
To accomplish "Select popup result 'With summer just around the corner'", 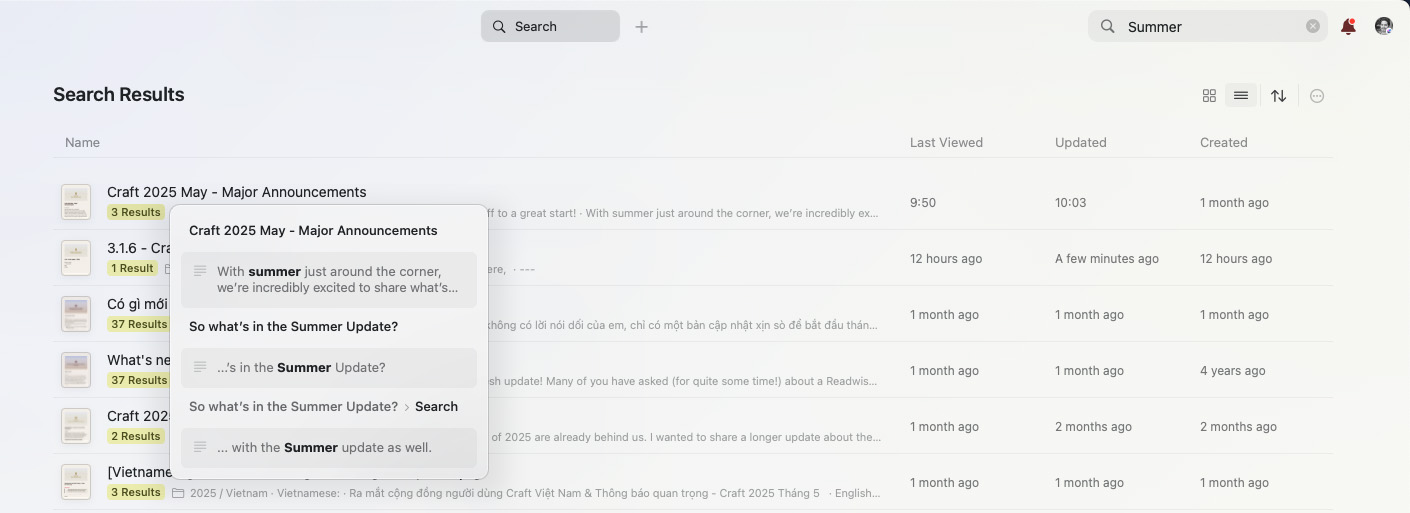I will tap(329, 279).
